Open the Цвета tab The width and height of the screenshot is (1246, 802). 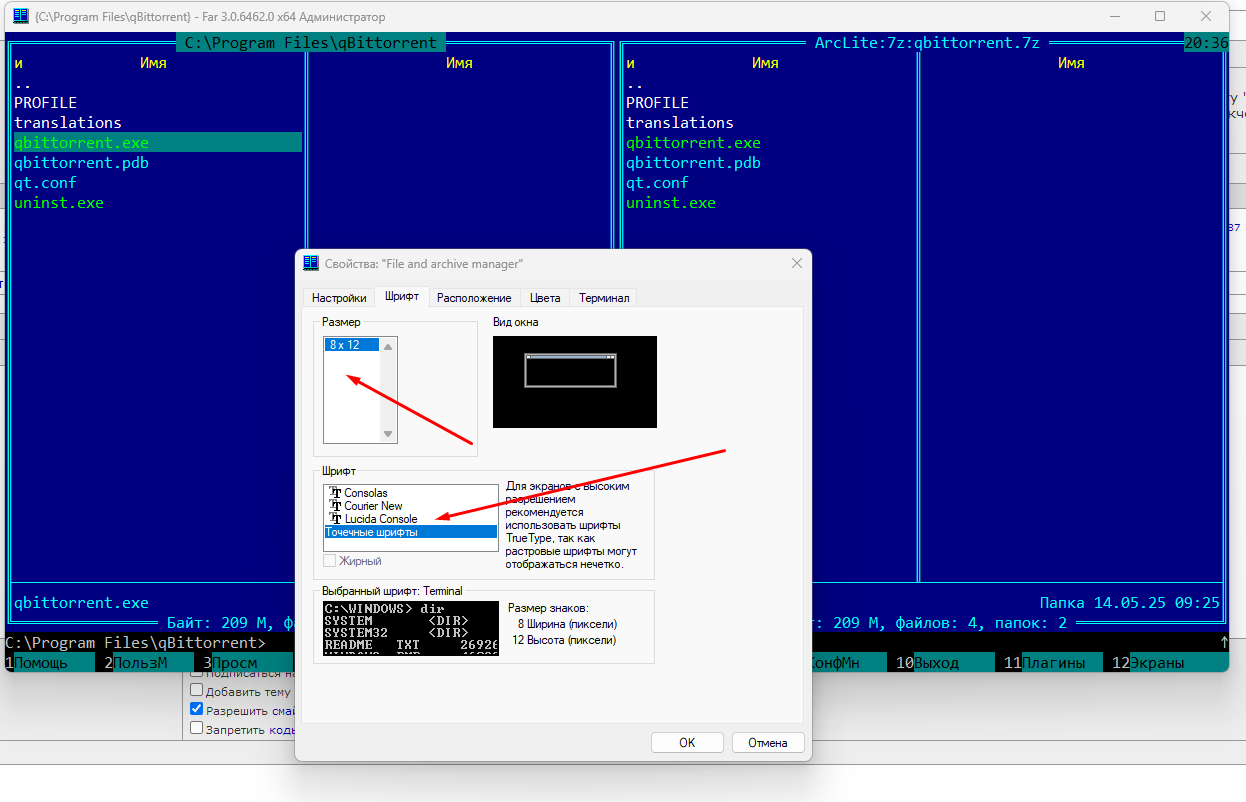545,298
